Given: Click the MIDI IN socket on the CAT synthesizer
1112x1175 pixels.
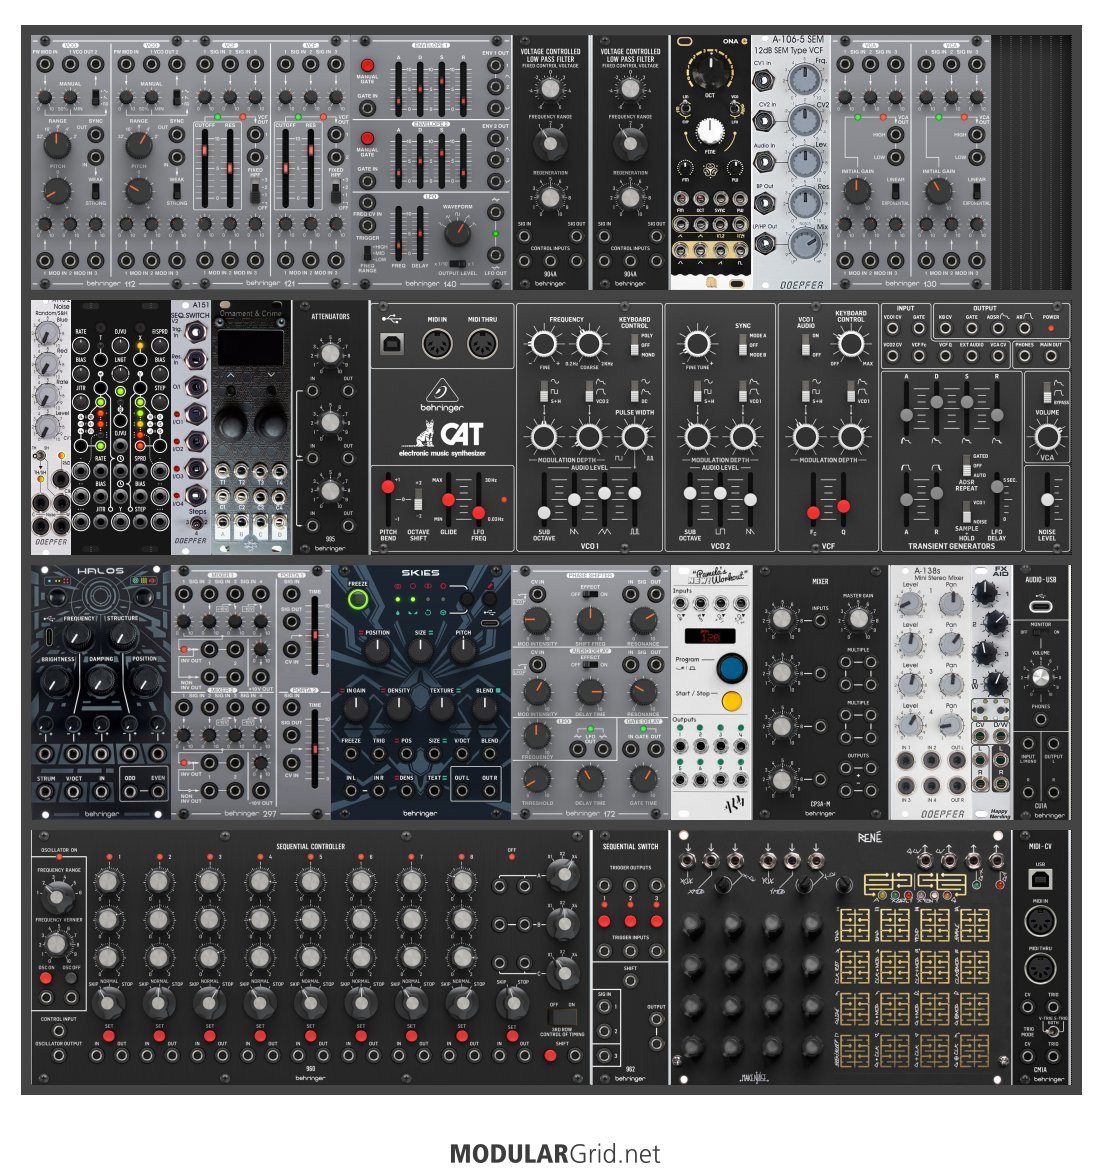Looking at the screenshot, I should (x=437, y=345).
